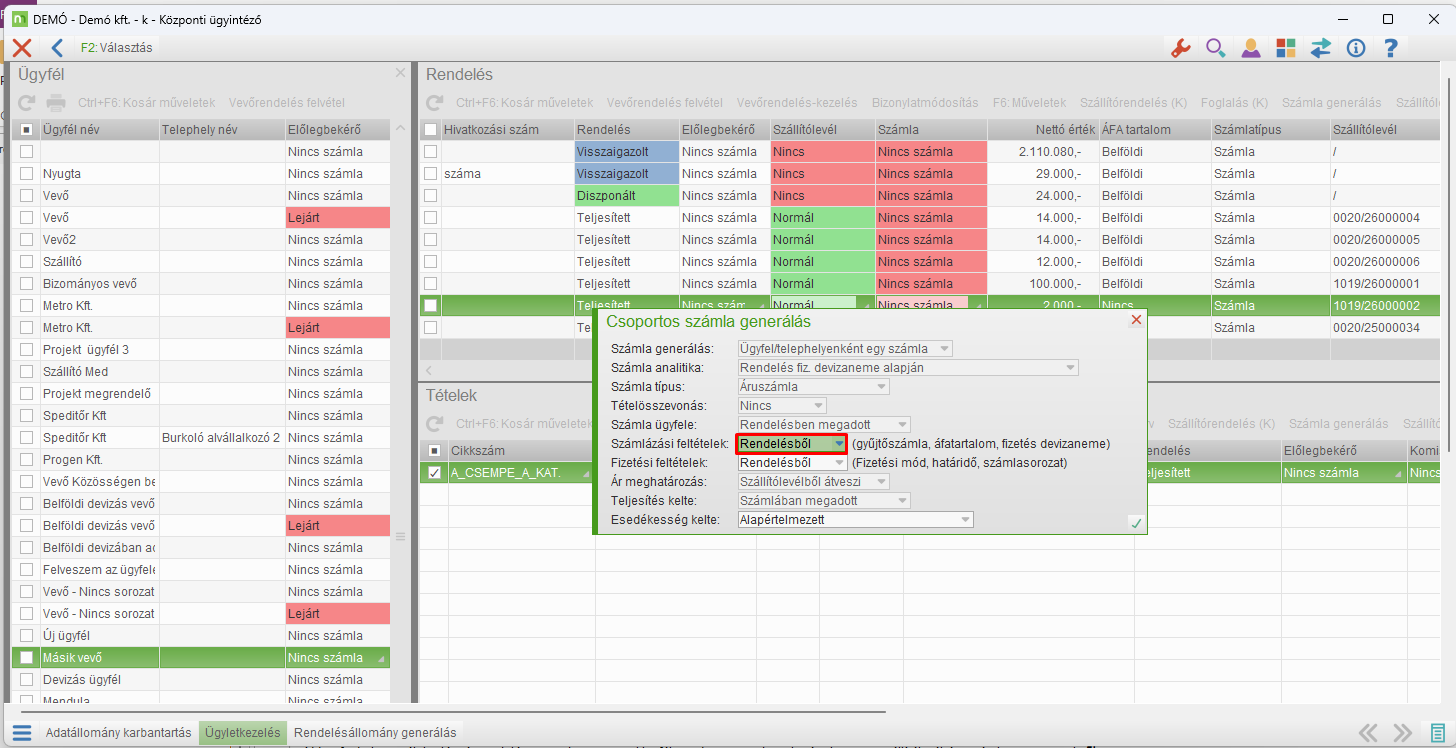Go back with the blue arrow icon
This screenshot has width=1456, height=748.
coord(57,48)
